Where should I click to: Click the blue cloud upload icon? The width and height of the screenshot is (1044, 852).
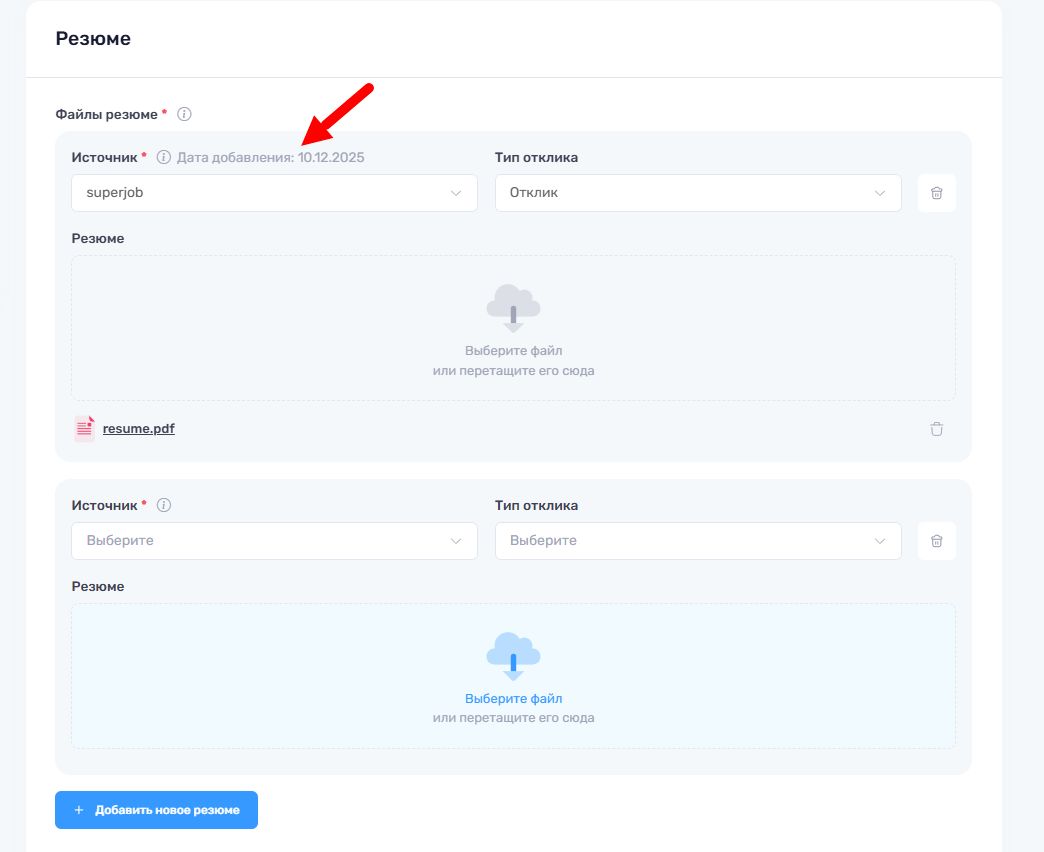[x=513, y=655]
